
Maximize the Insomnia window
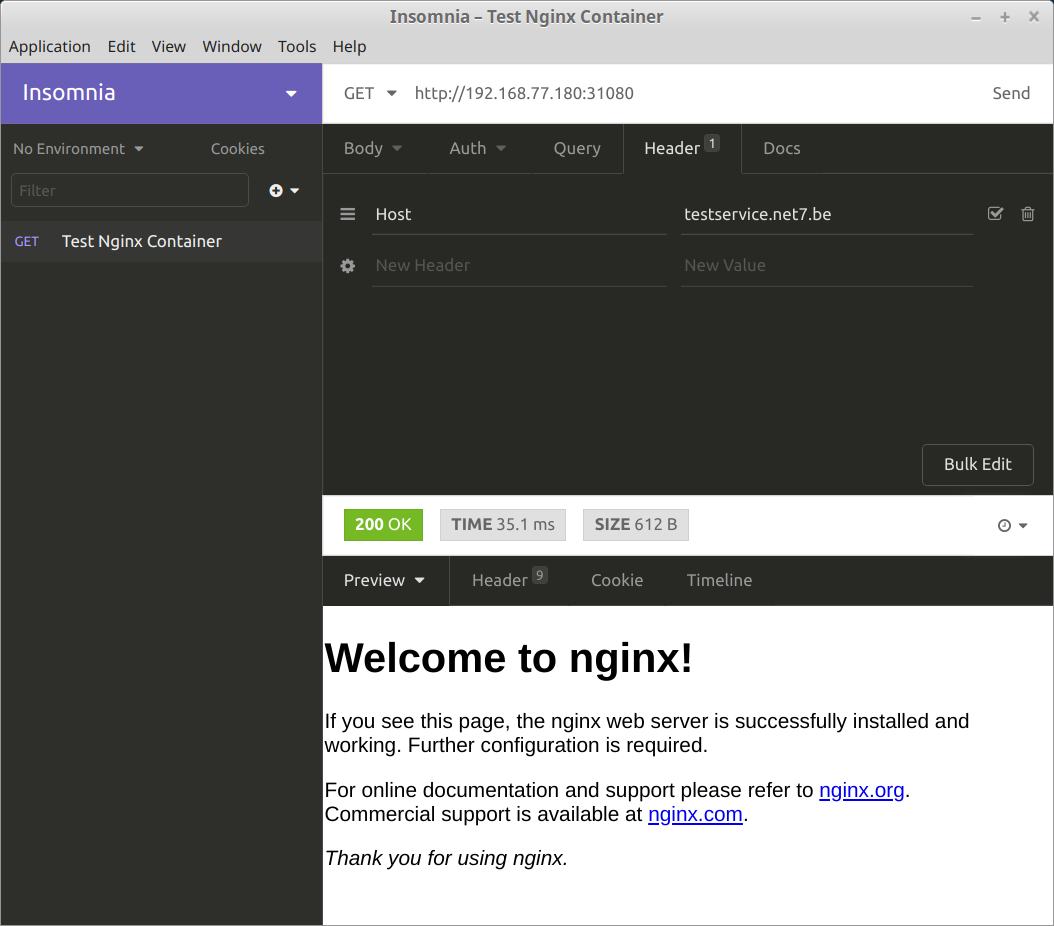point(1004,17)
